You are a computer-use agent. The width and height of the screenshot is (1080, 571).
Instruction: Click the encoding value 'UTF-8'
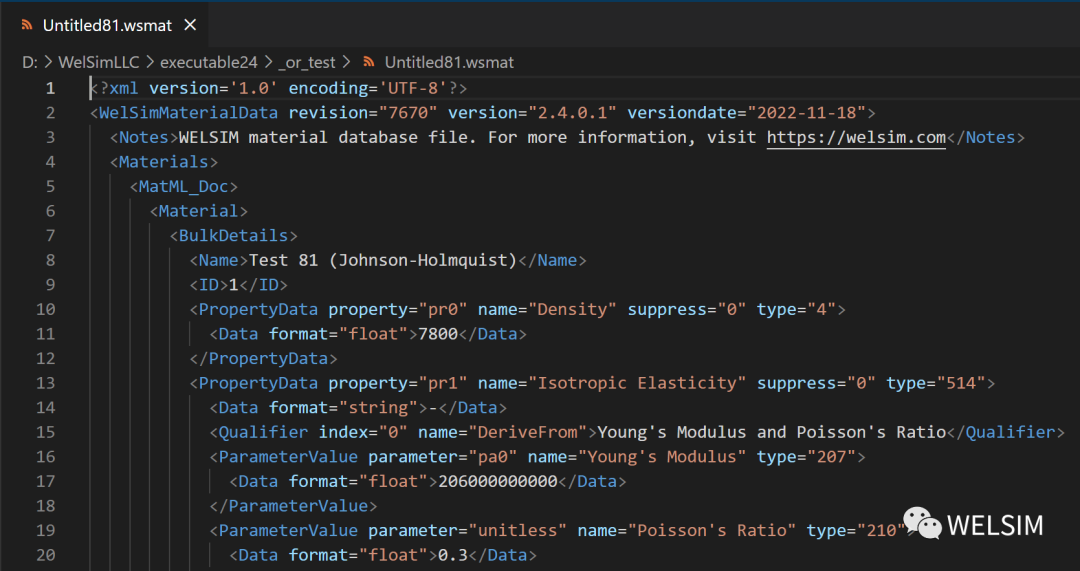(413, 88)
